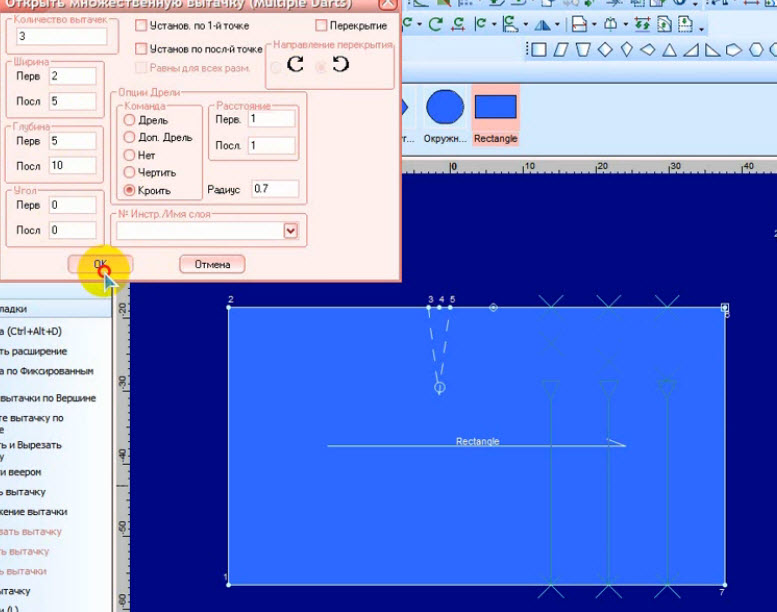Open dropdown arrow beside the mirror tool
Viewport: 777px width, 612px height.
click(557, 24)
